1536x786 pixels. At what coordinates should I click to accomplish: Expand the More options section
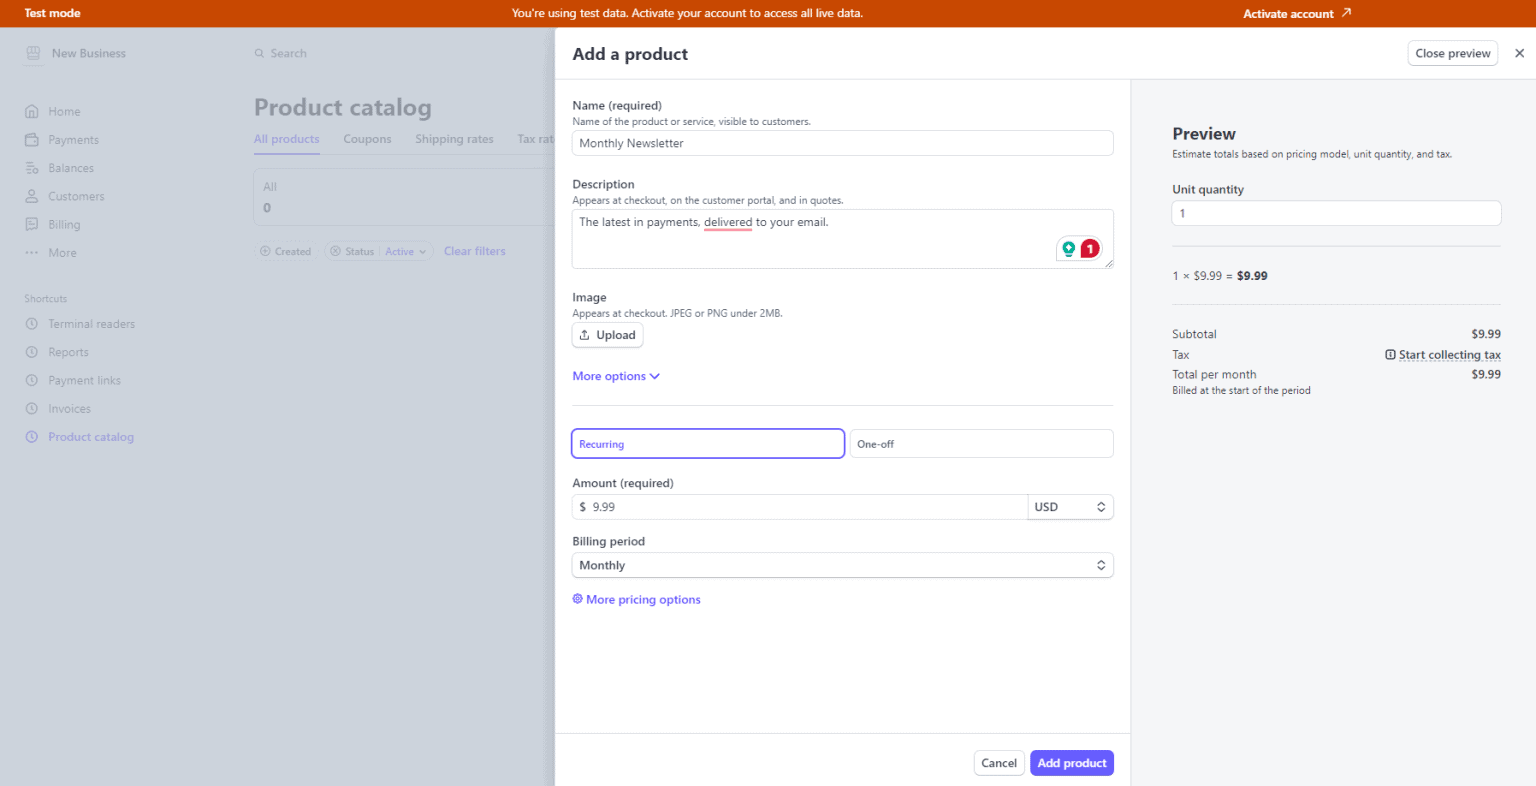point(615,375)
